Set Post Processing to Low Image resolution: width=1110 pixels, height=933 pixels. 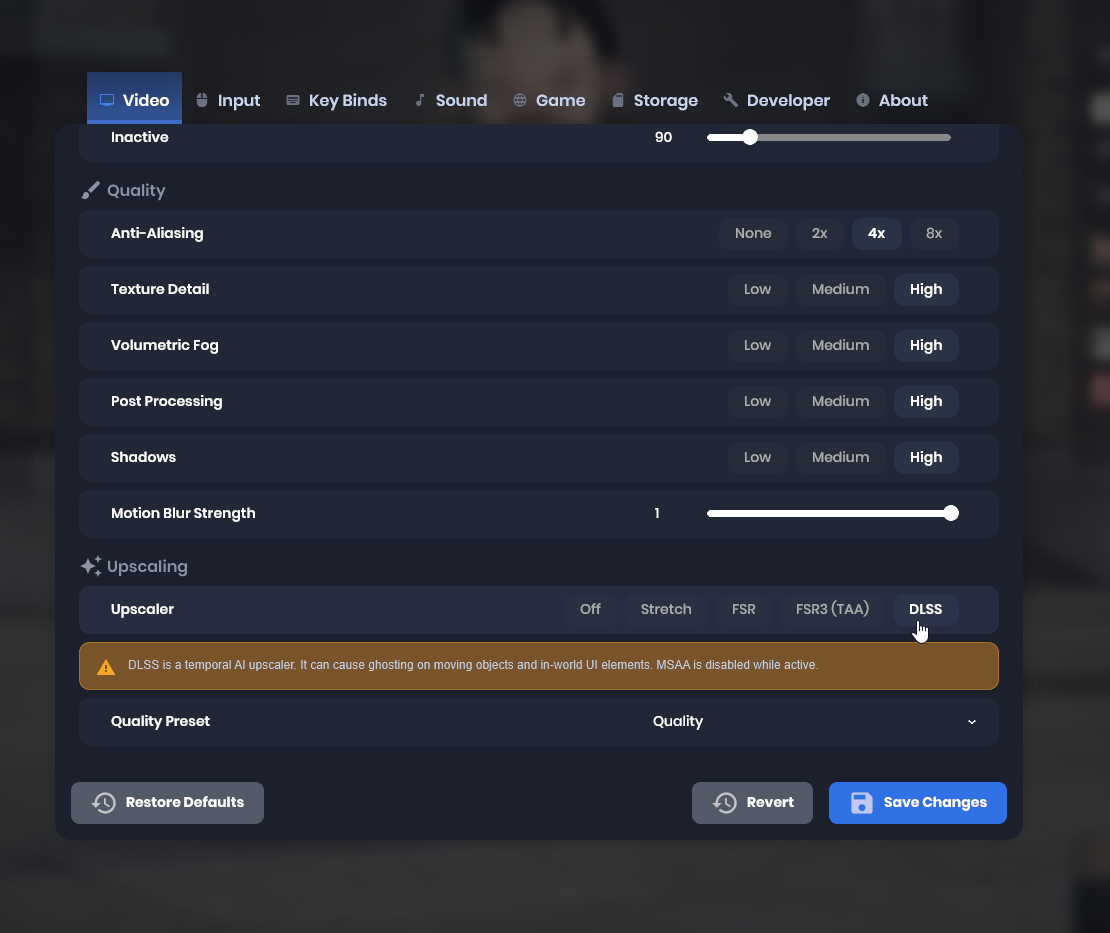[x=757, y=401]
